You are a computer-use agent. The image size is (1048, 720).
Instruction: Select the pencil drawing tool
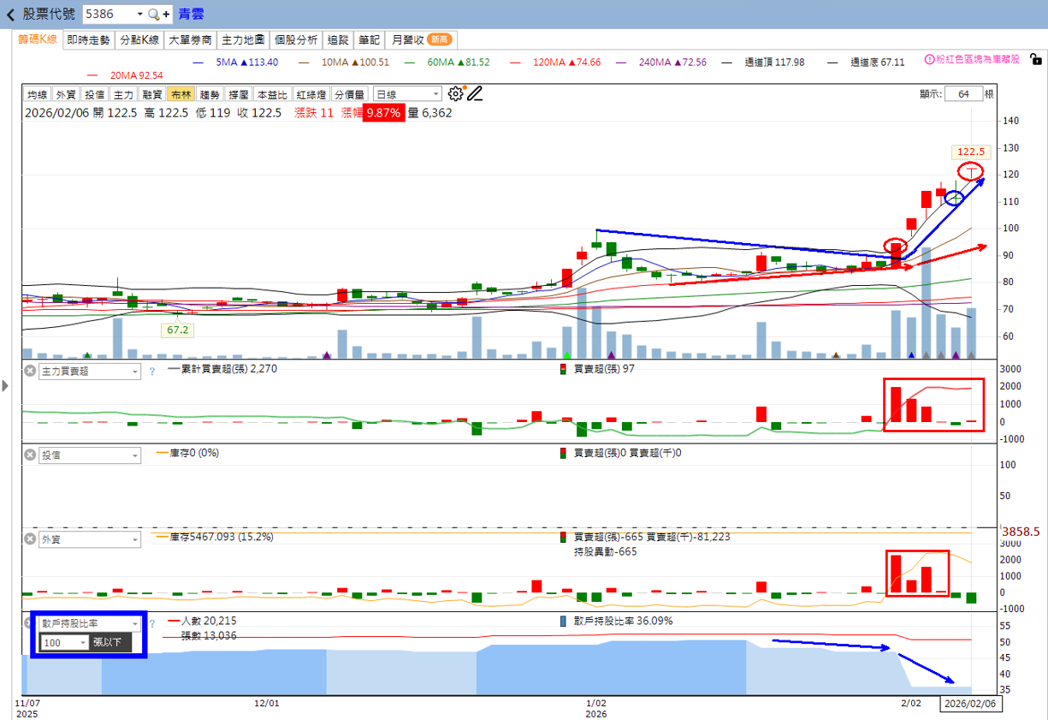(475, 94)
